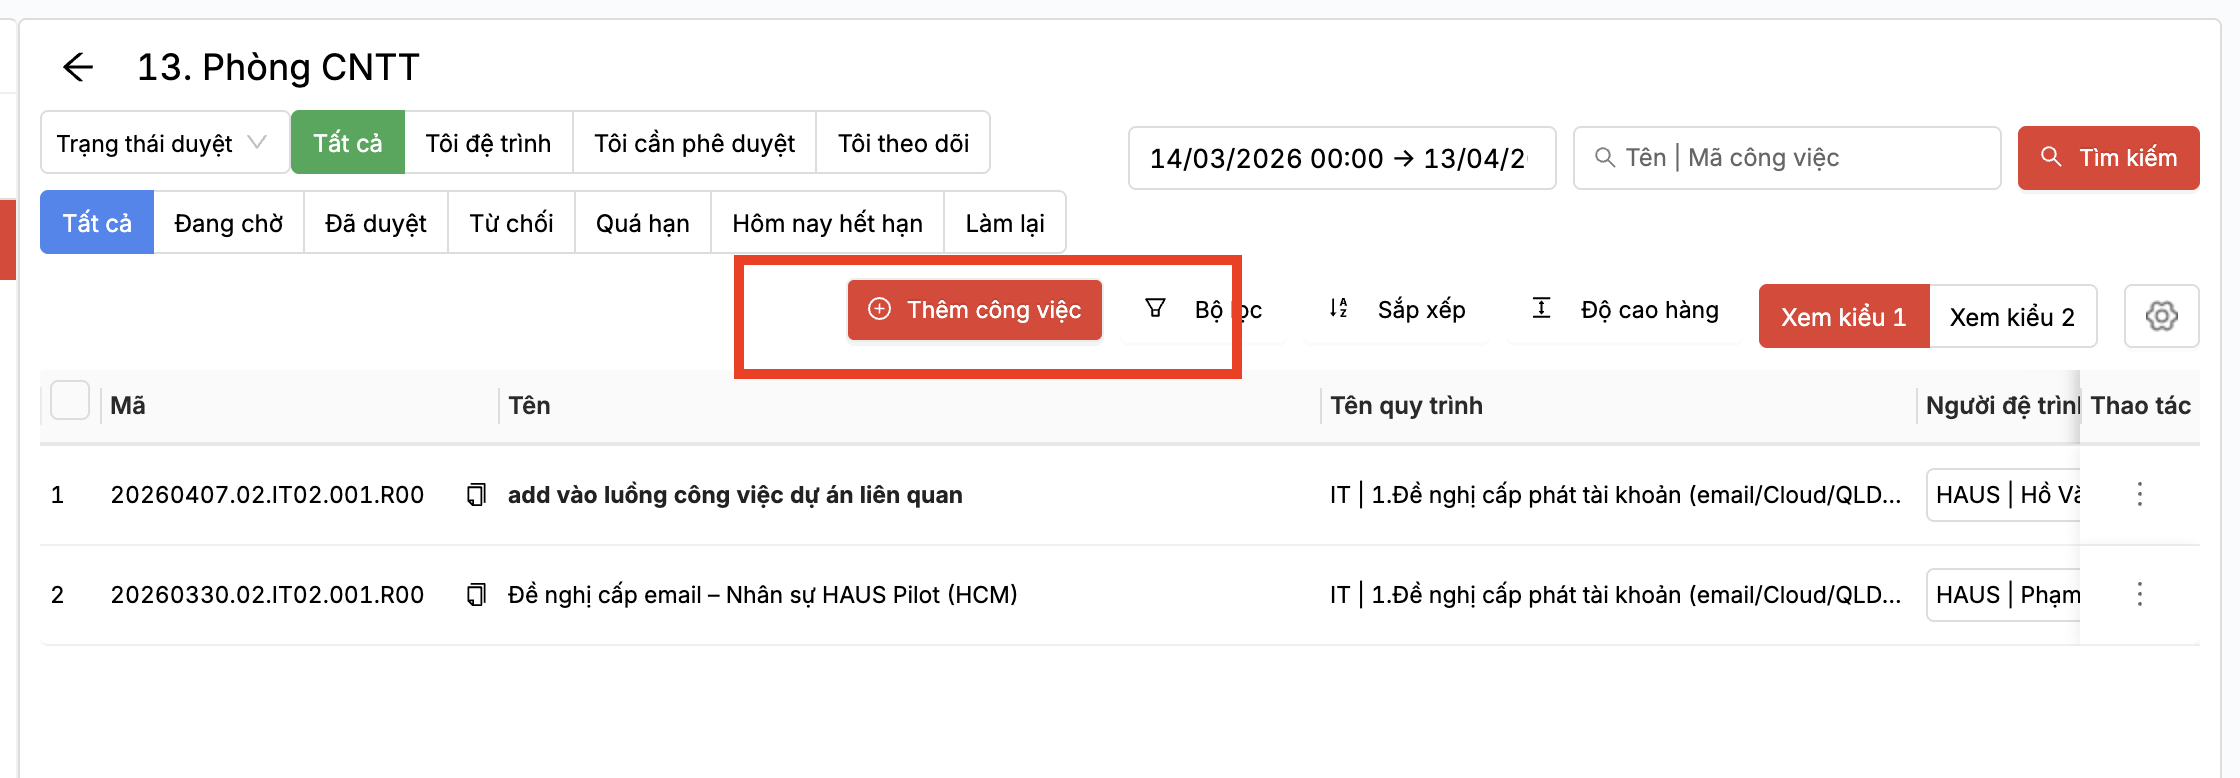Open the settings gear icon
The height and width of the screenshot is (778, 2240).
tap(2161, 316)
